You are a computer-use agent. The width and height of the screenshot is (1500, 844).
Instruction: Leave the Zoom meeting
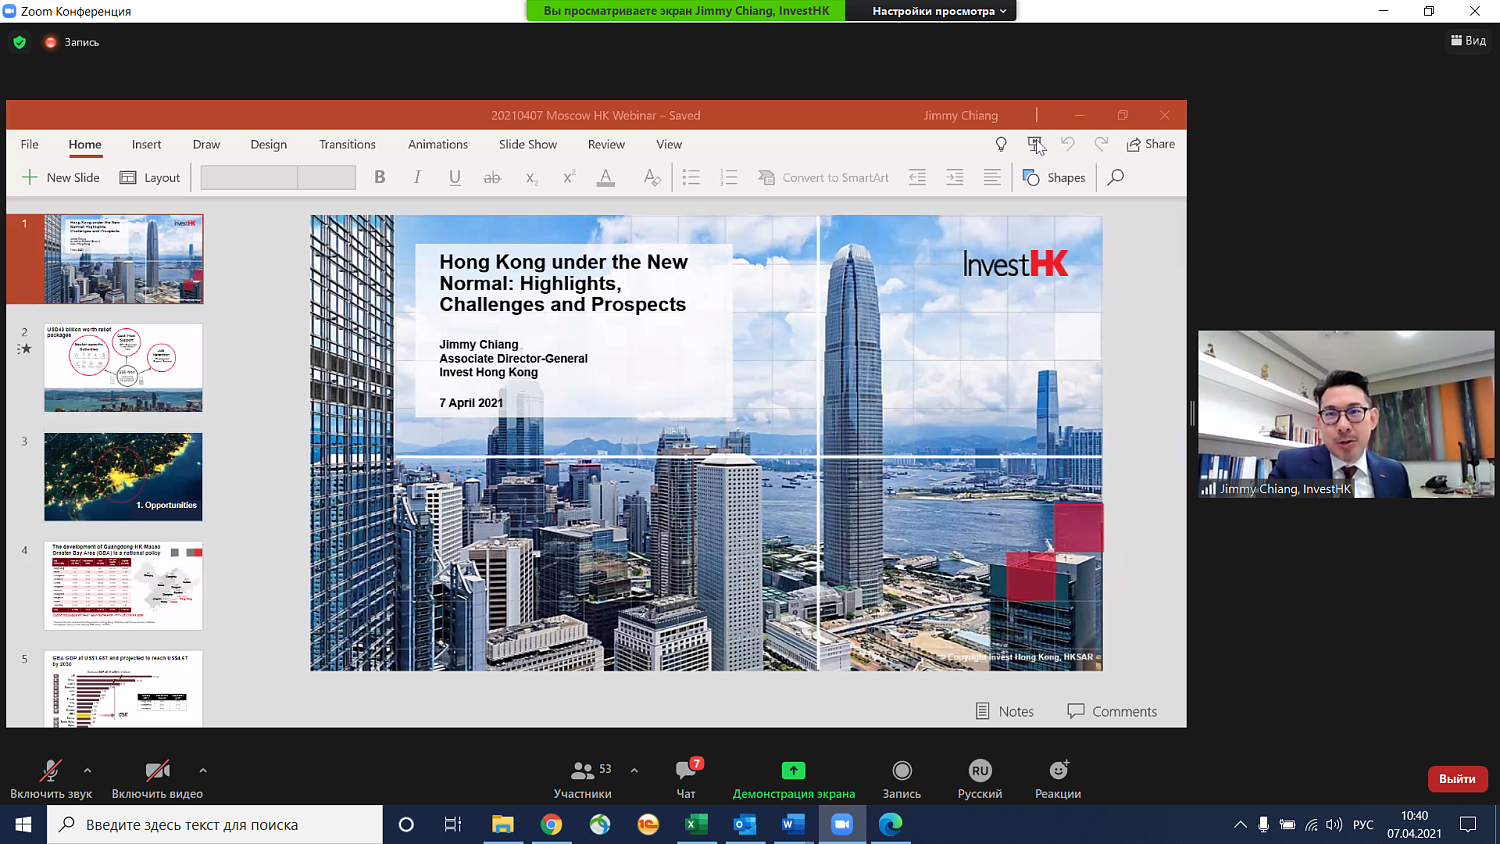(x=1457, y=778)
